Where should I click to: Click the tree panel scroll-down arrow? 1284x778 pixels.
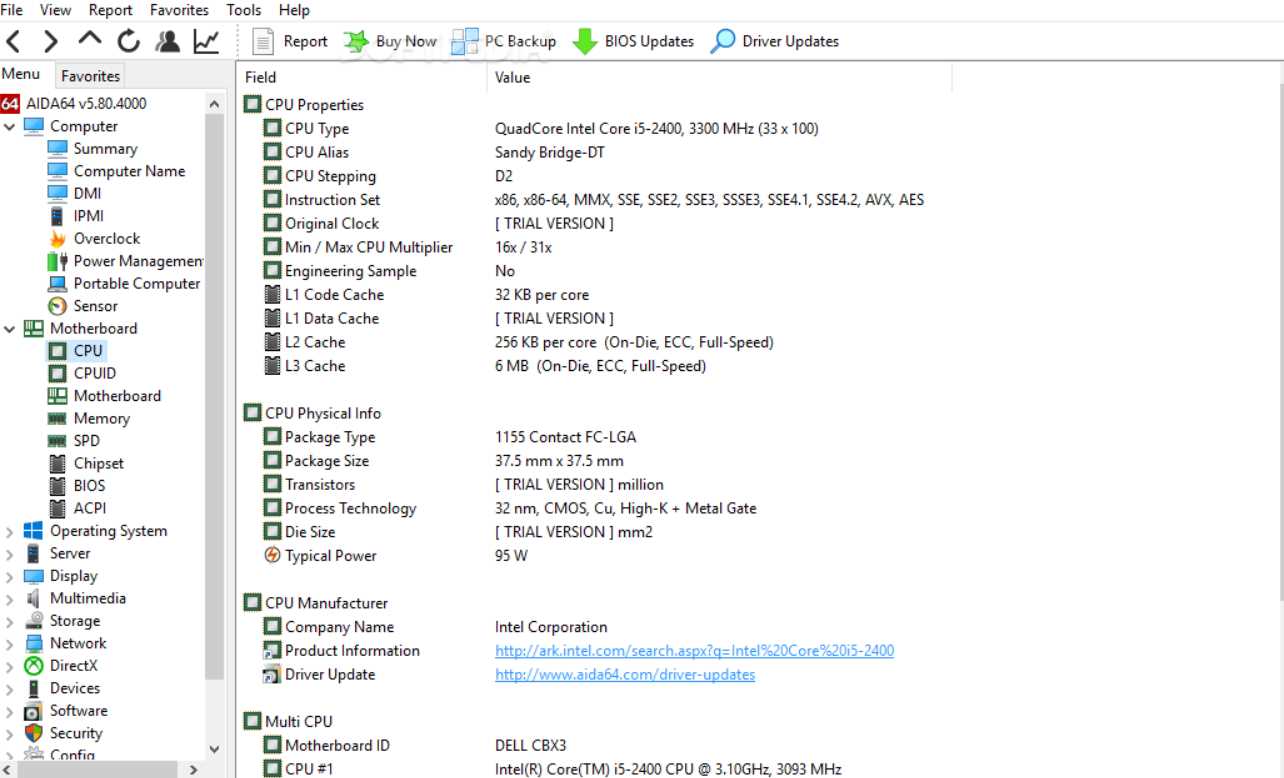[214, 749]
